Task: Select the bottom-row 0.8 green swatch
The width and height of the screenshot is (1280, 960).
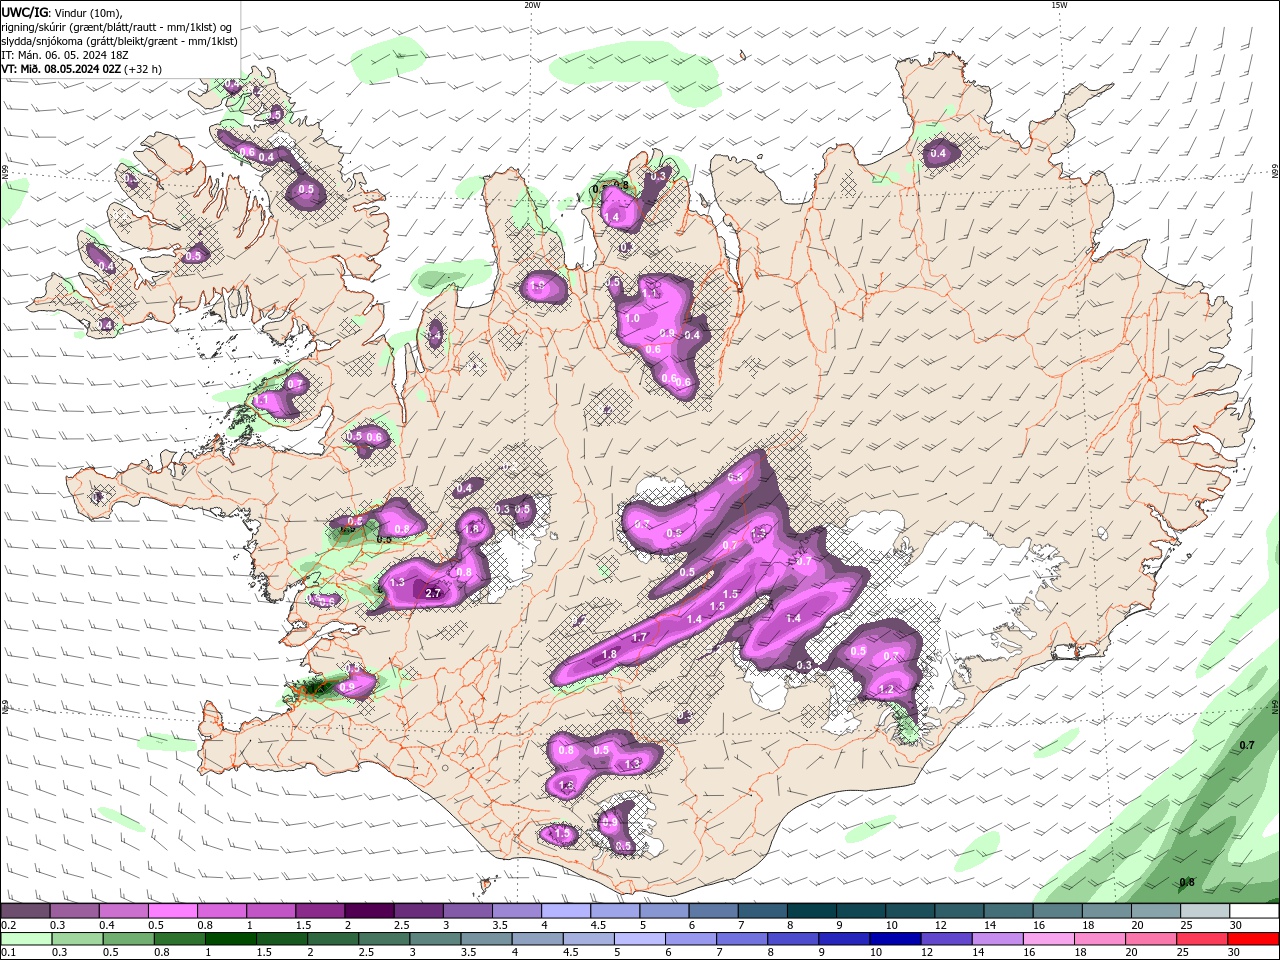Action: pos(180,939)
